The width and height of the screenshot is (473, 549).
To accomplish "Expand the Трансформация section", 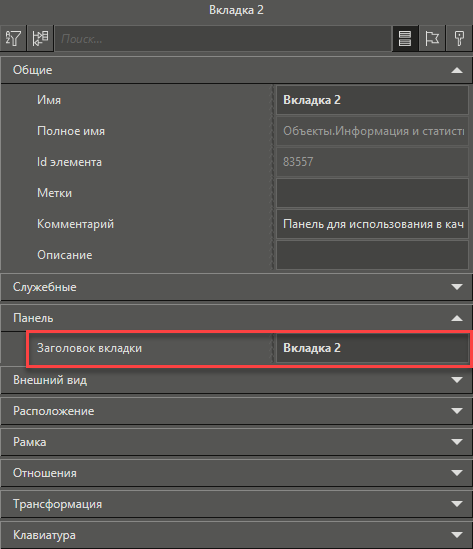I will [236, 504].
